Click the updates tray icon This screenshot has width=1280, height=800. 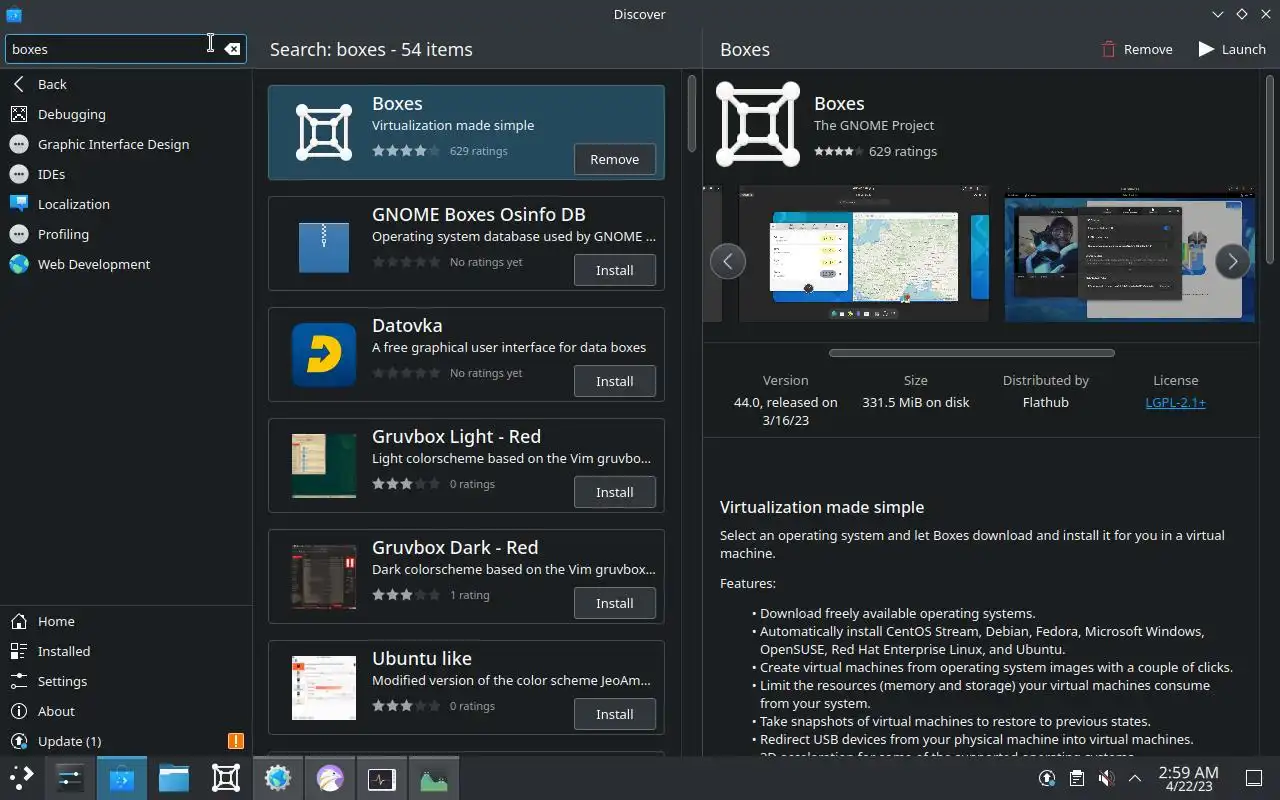[x=1047, y=778]
